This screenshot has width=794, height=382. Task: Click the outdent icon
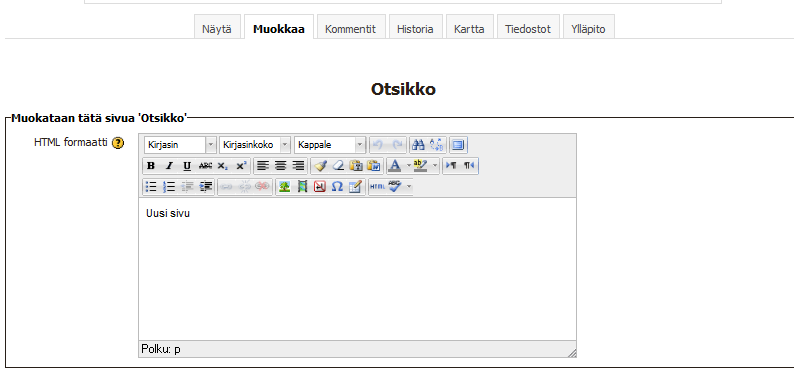pyautogui.click(x=187, y=187)
